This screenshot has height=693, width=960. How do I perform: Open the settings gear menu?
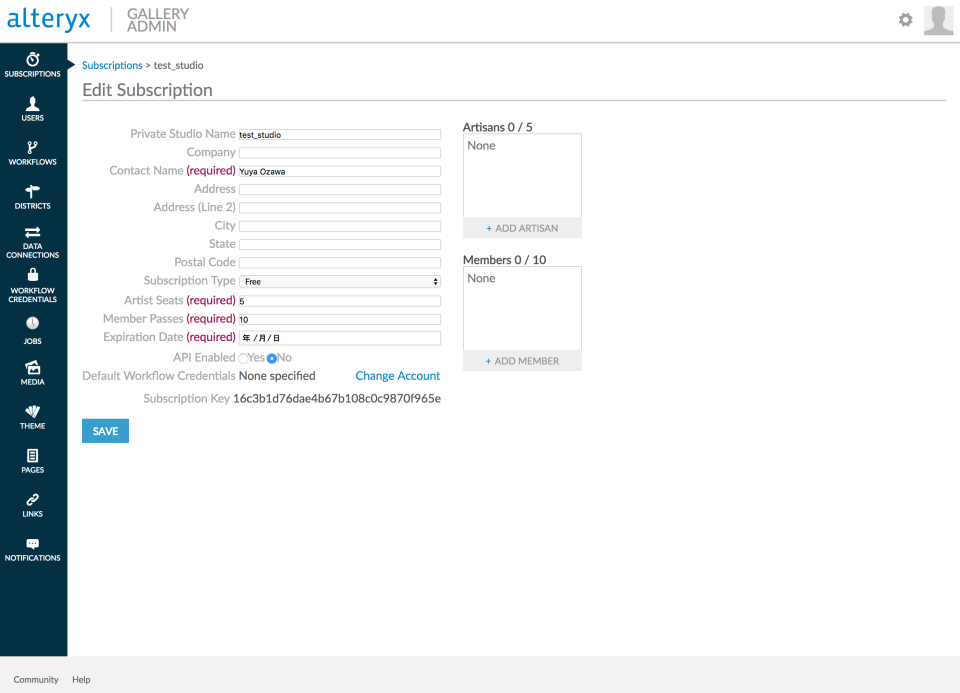905,19
